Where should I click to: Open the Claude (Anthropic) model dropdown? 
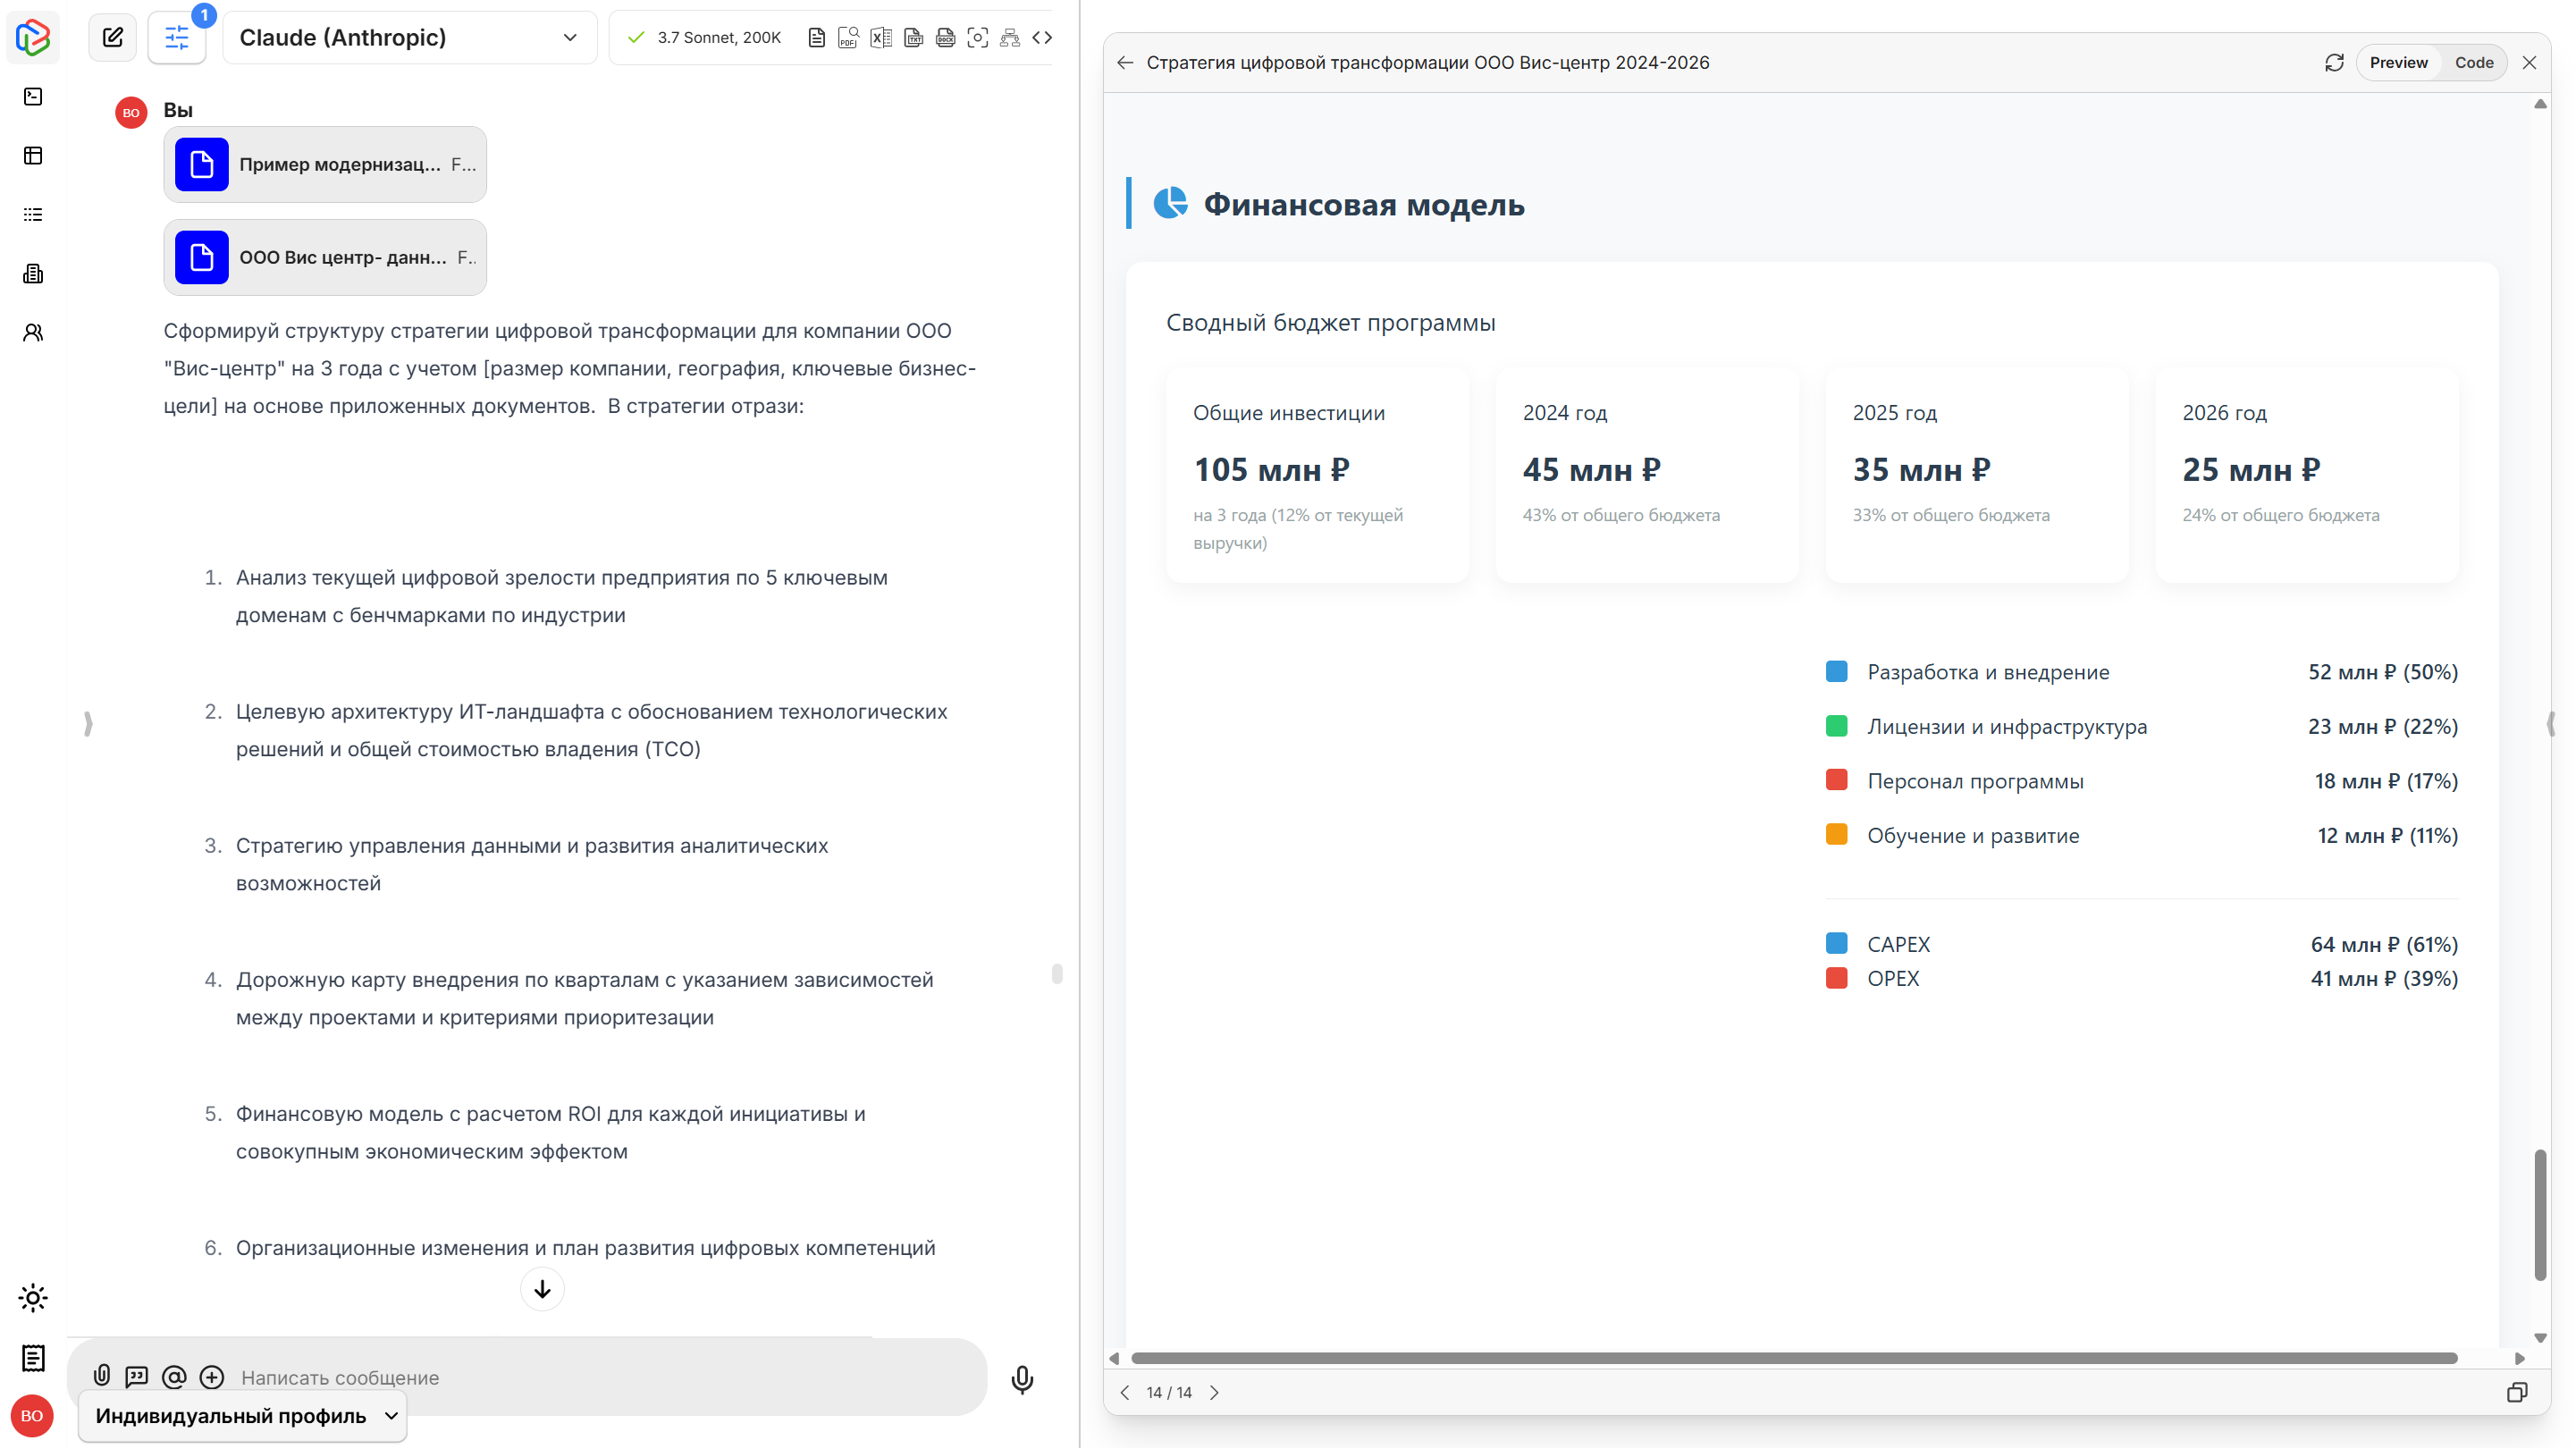click(410, 37)
